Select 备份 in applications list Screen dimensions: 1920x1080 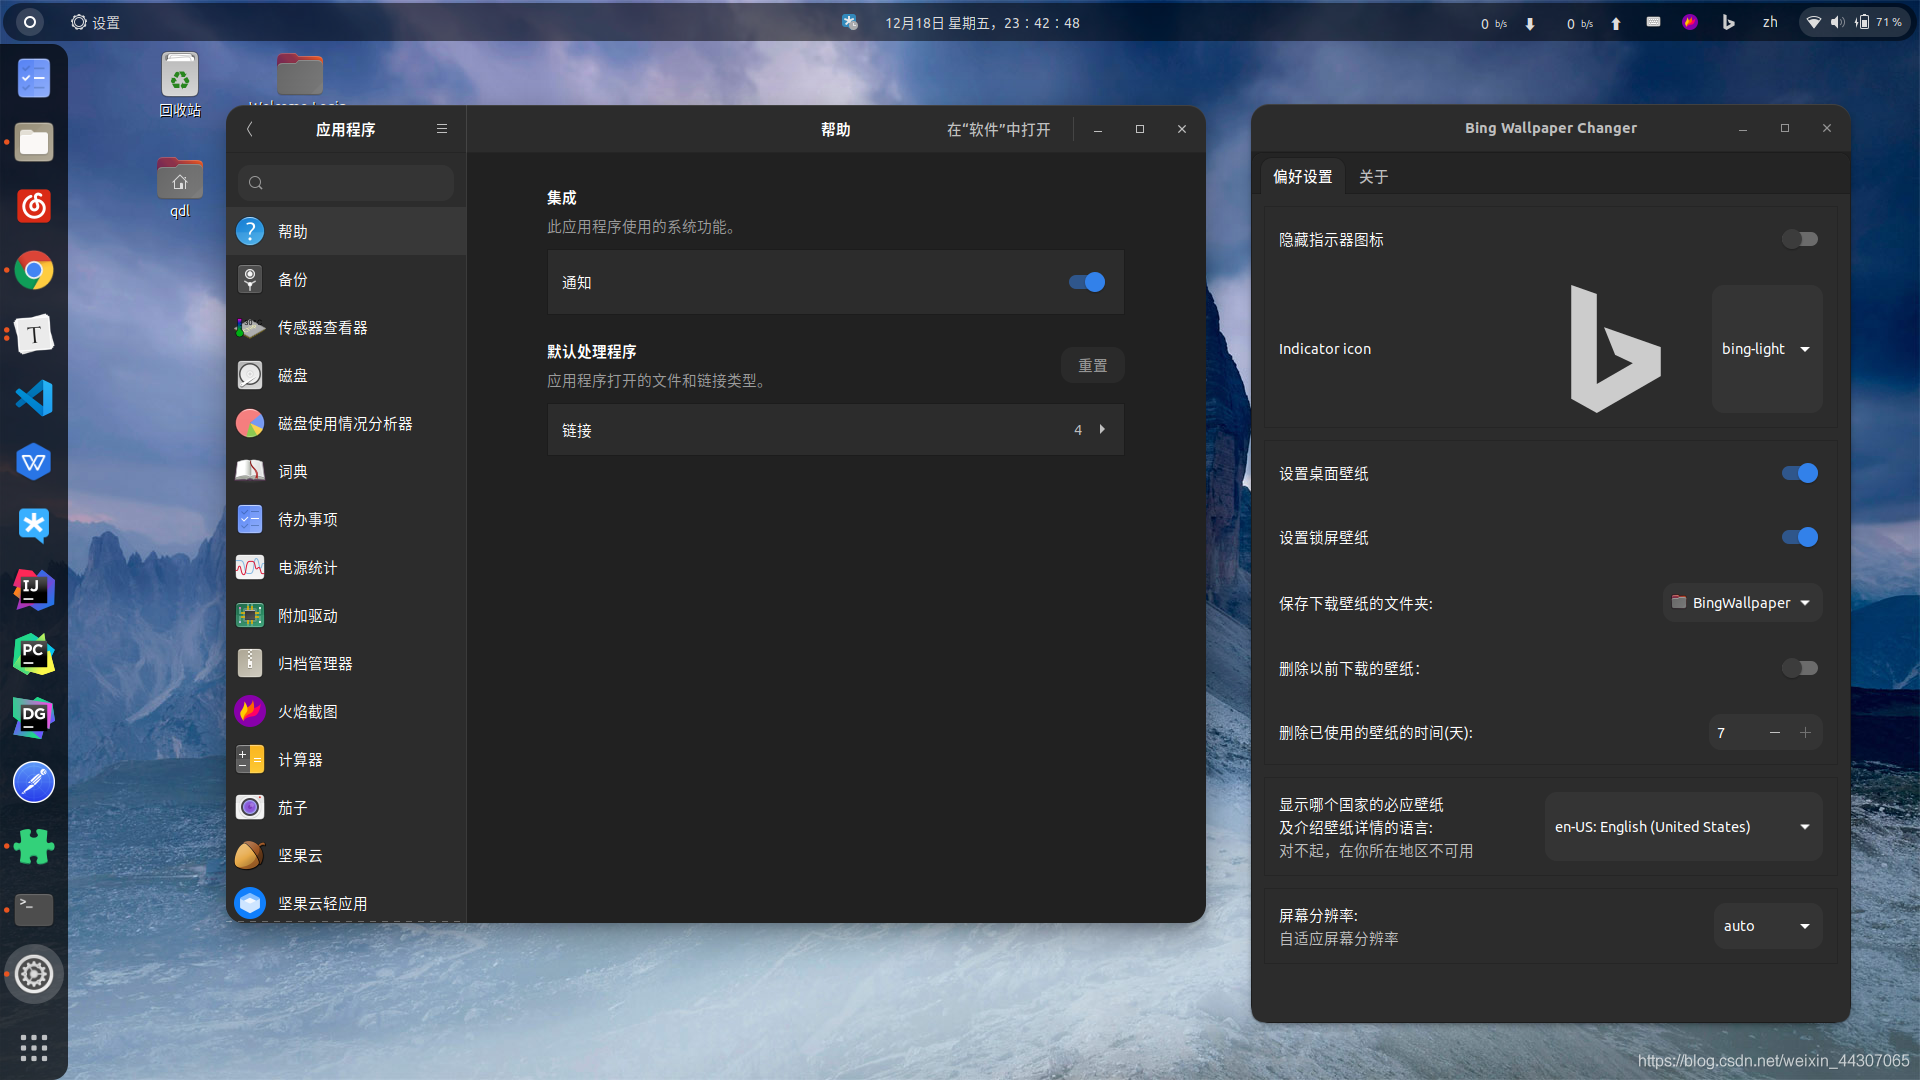pos(347,279)
